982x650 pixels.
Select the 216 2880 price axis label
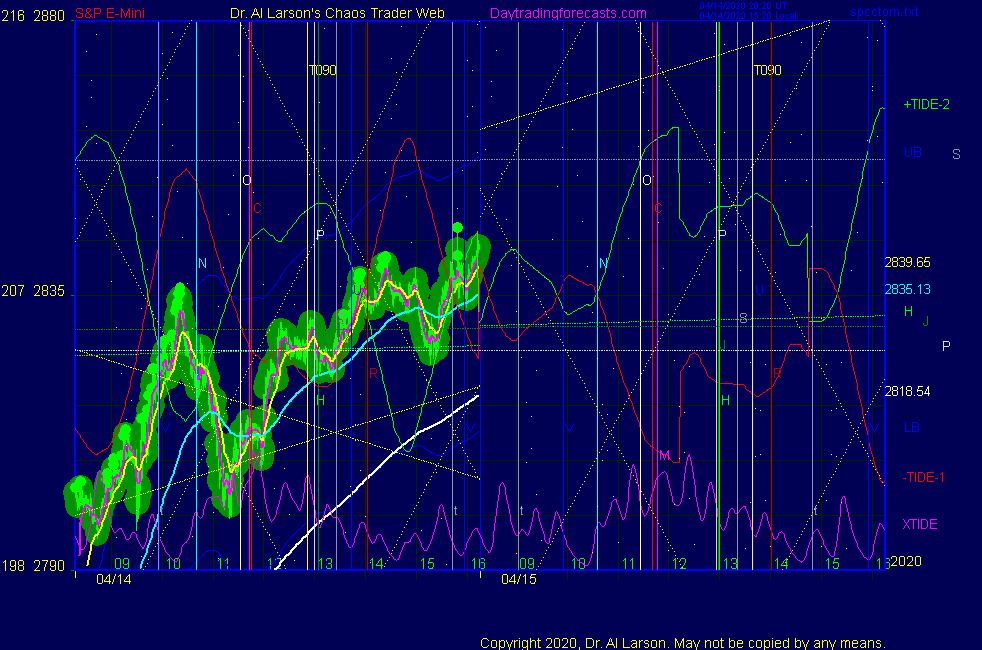point(33,16)
